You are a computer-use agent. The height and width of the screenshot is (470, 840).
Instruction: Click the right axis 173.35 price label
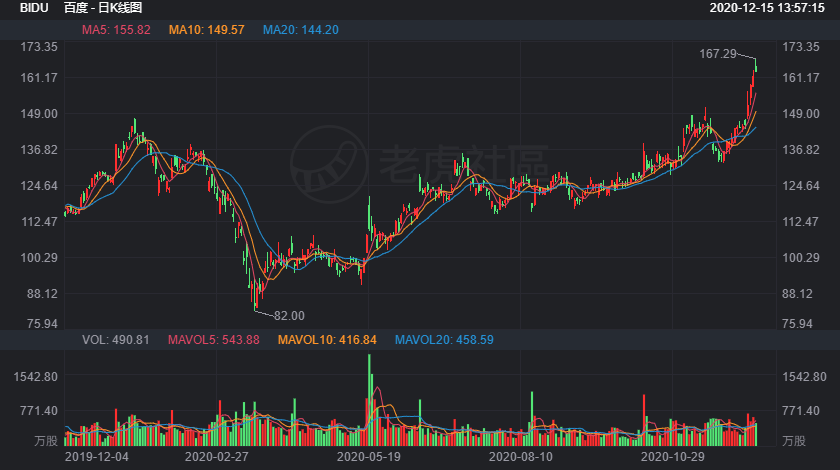coord(801,47)
